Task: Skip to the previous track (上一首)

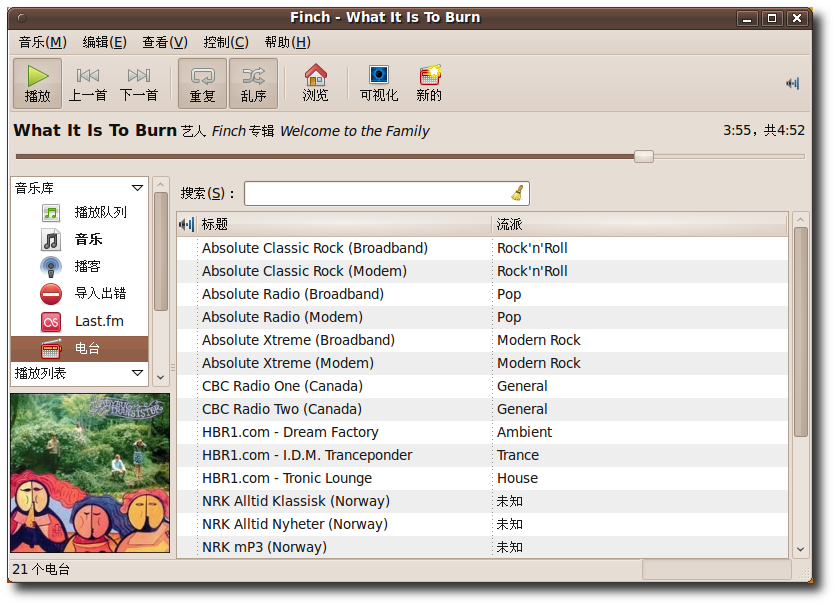Action: [88, 84]
